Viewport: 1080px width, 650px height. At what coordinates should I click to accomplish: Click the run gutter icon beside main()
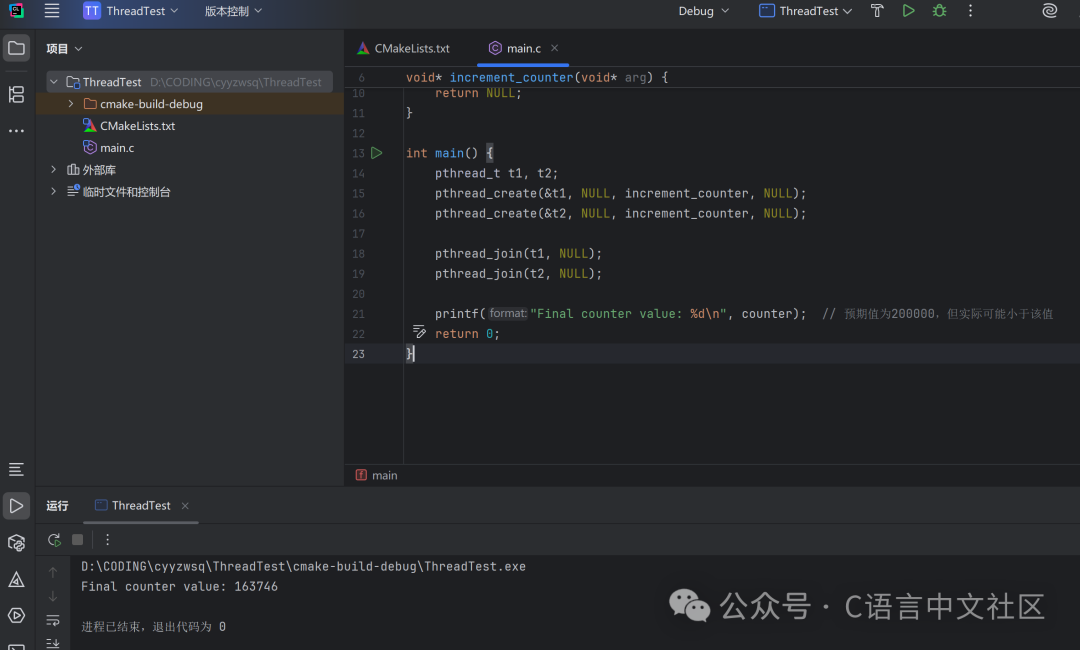pos(377,153)
